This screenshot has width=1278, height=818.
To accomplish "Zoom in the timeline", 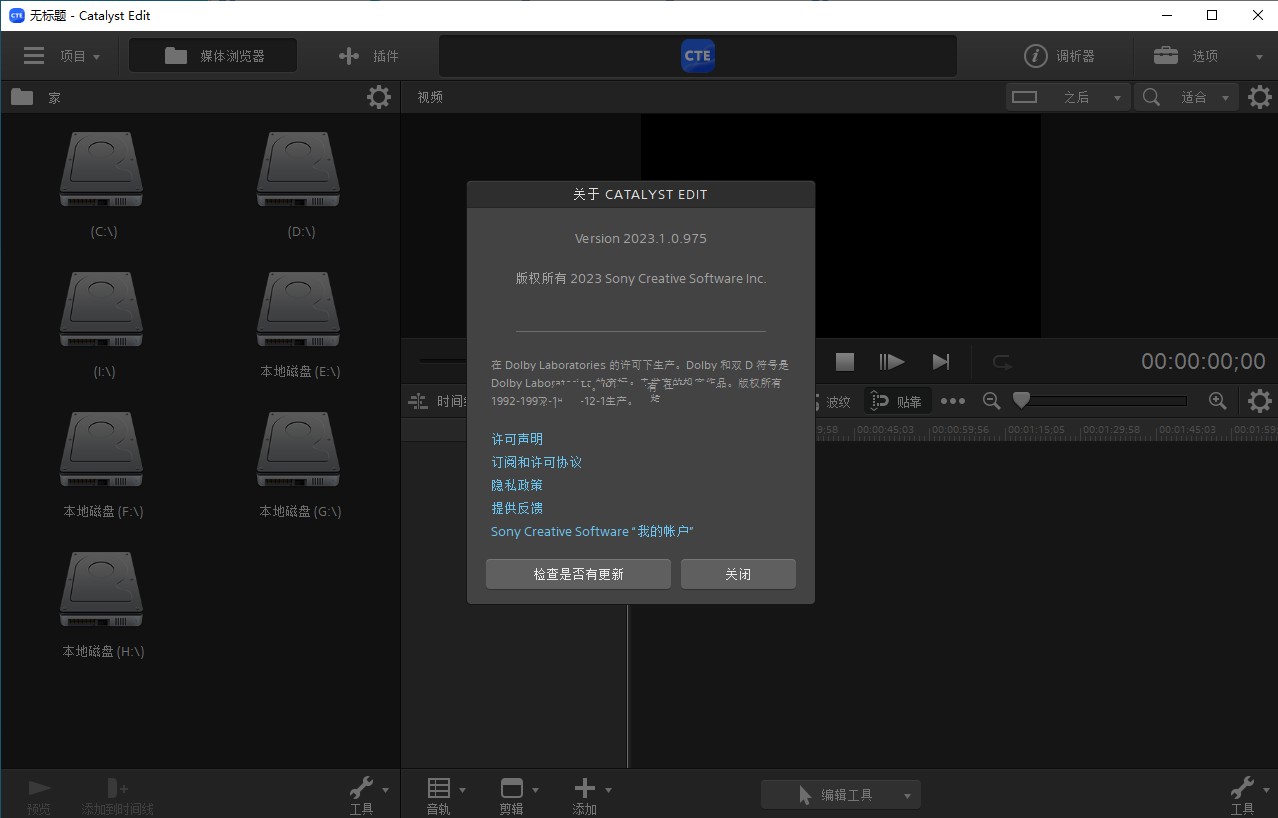I will click(1217, 401).
